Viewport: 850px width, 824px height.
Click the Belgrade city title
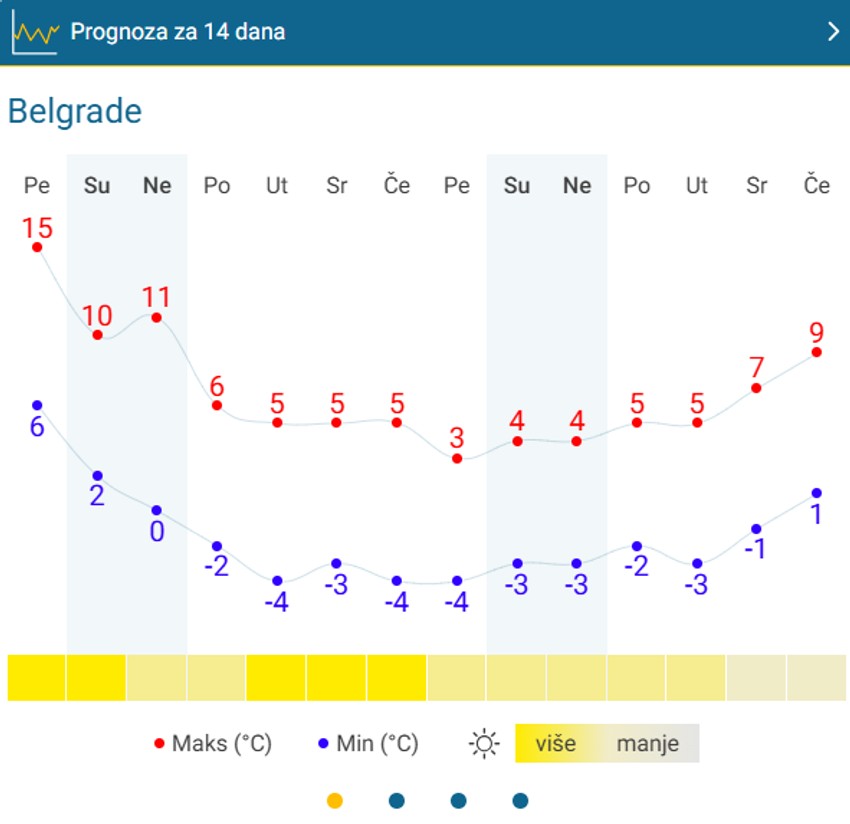[x=75, y=111]
